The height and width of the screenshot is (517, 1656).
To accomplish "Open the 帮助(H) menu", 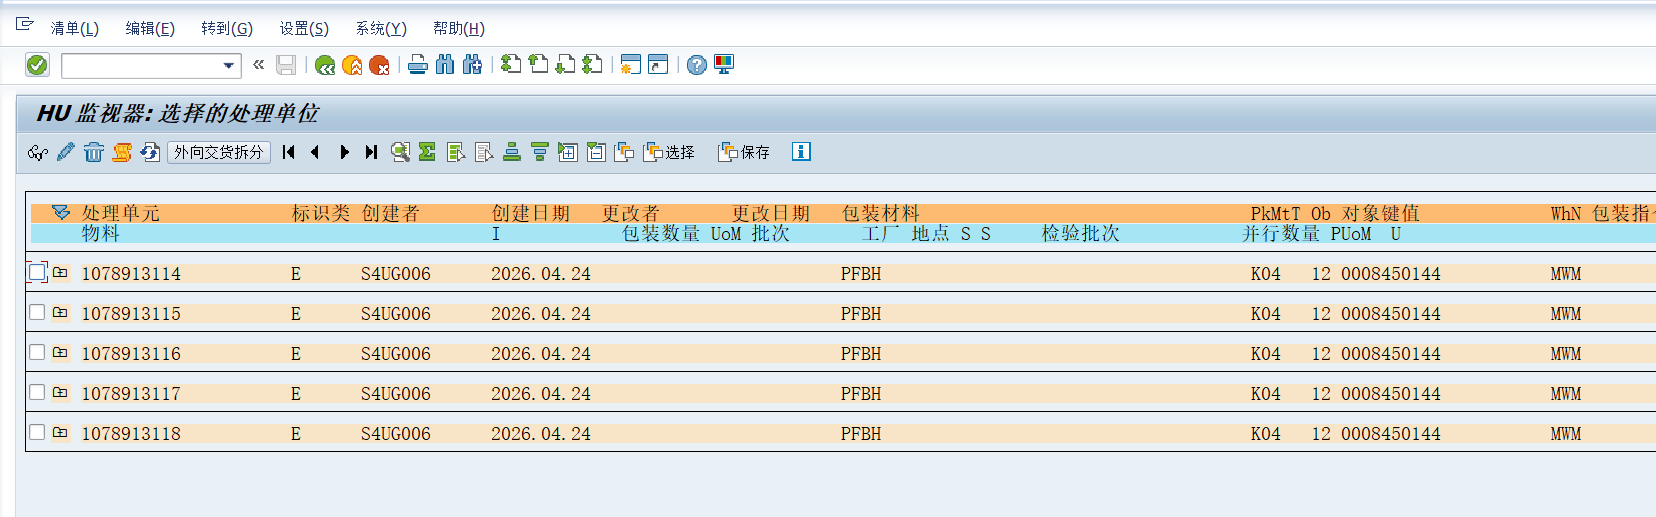I will point(459,28).
